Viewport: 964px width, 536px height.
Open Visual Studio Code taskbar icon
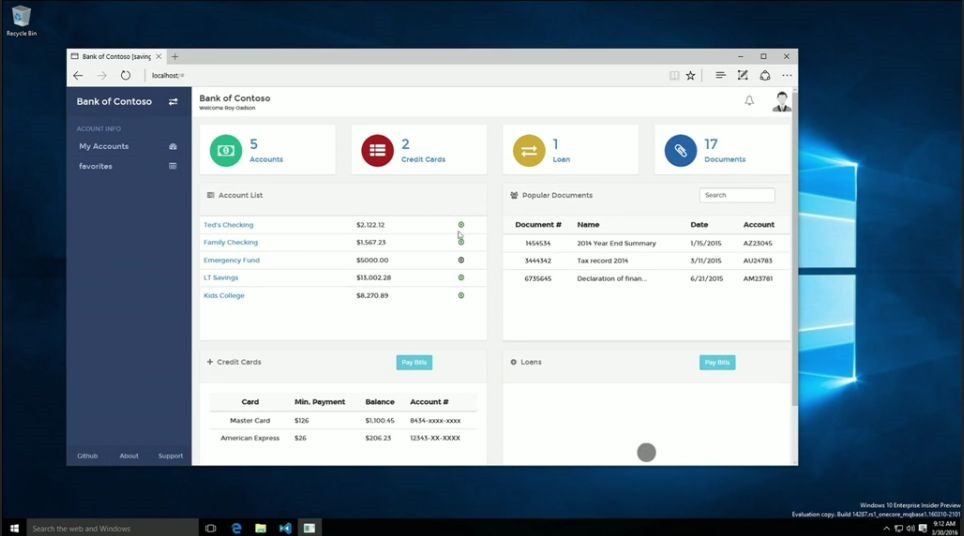pos(285,528)
